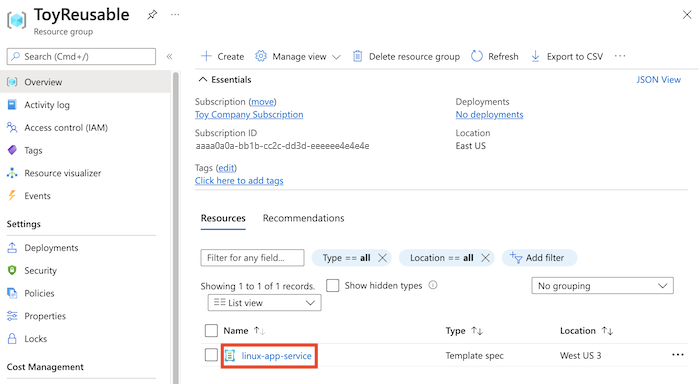
Task: Refresh the resource list
Action: (x=495, y=56)
